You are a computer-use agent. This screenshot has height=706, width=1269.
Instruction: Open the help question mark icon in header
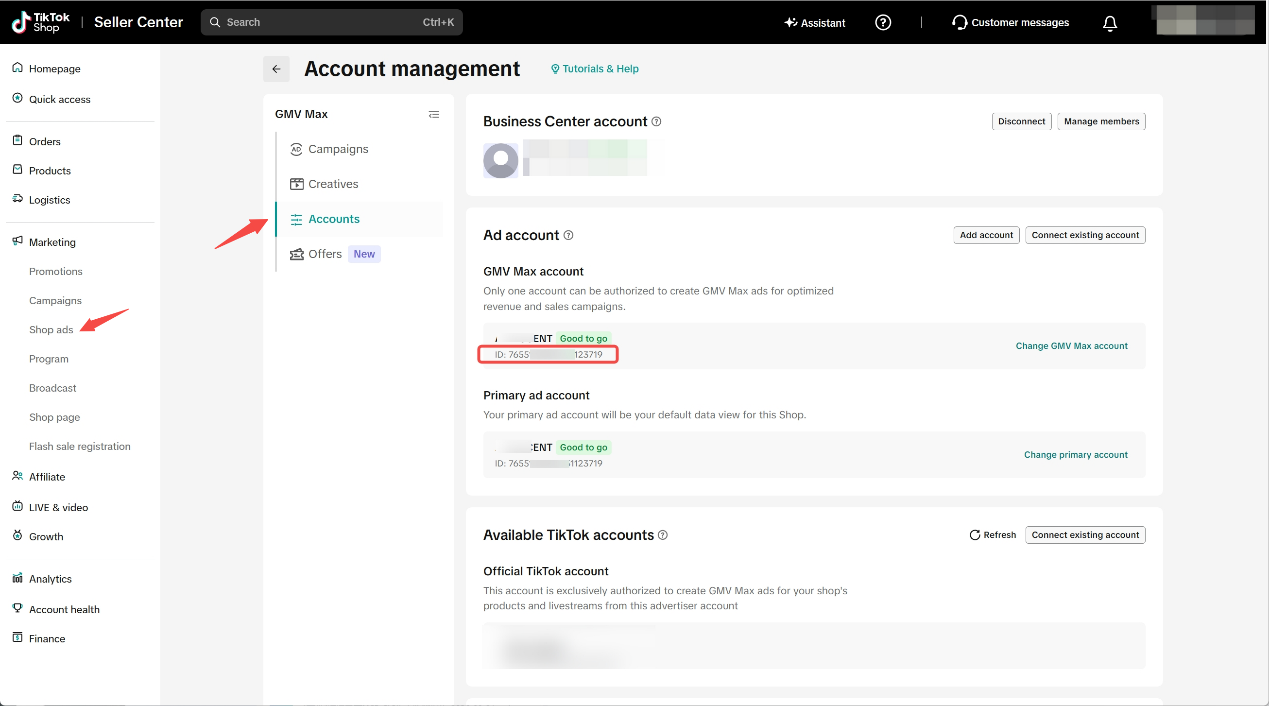(x=883, y=22)
